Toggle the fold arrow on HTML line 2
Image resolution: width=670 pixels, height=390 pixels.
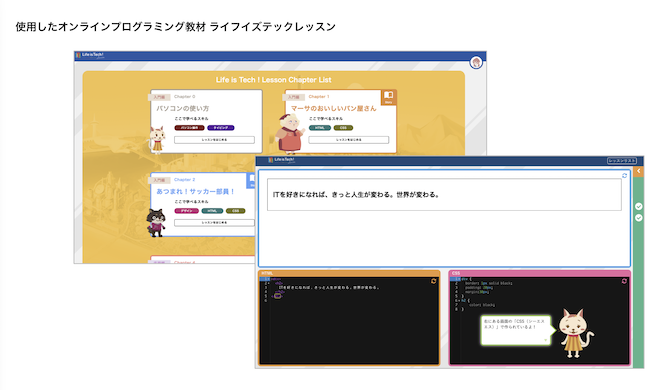(x=268, y=283)
